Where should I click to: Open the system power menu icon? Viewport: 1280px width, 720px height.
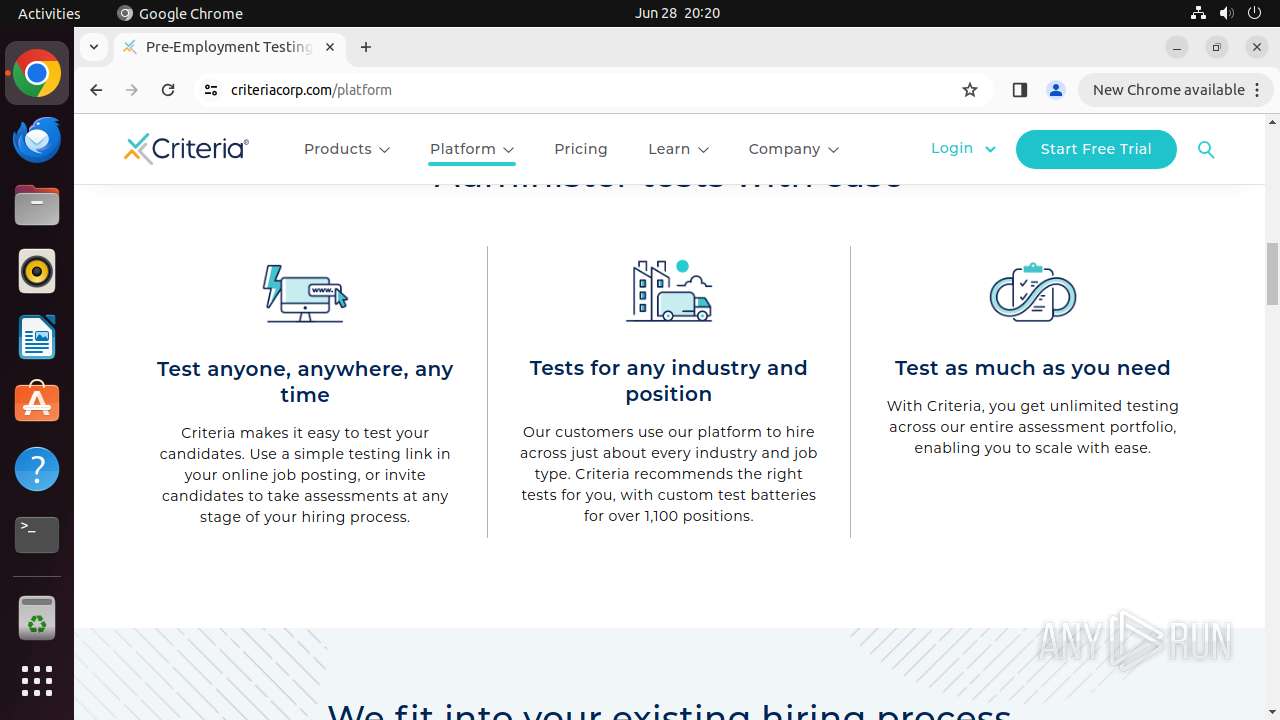1256,13
